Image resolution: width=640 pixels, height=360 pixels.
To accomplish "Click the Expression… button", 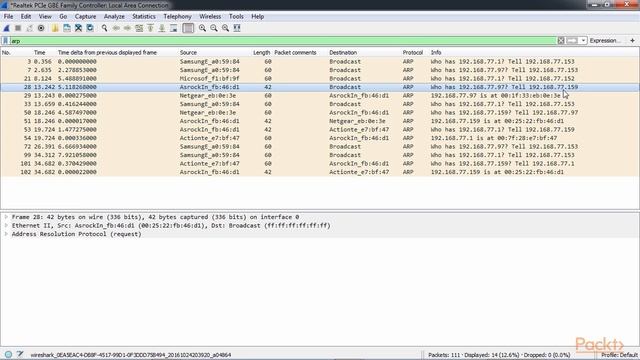I will click(x=604, y=40).
